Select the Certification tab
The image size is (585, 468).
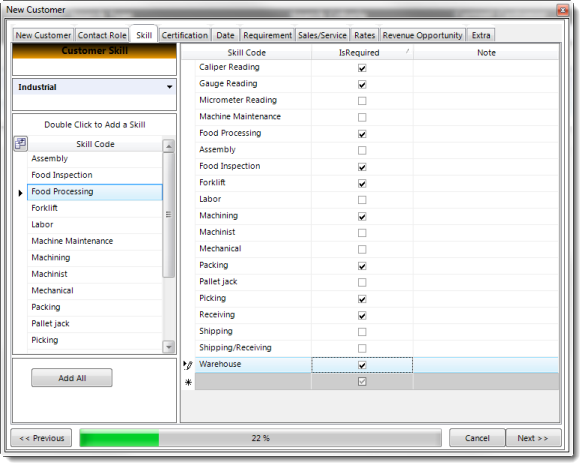185,35
